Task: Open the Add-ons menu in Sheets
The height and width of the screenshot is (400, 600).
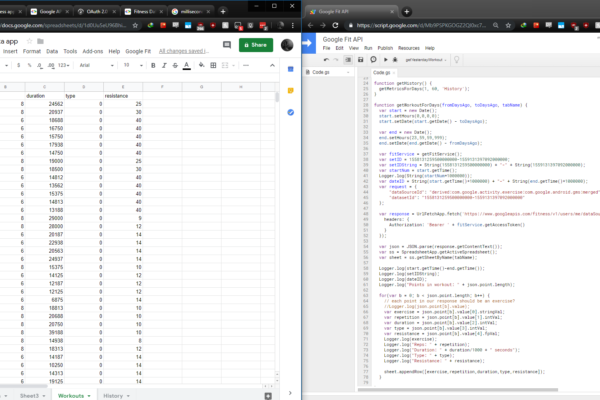Action: click(93, 51)
